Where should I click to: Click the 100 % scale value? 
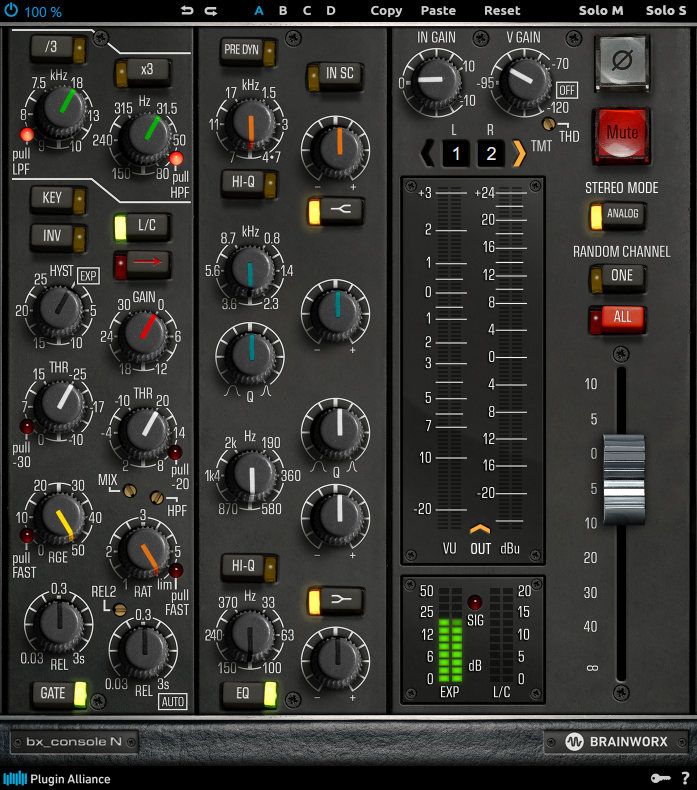[x=43, y=12]
